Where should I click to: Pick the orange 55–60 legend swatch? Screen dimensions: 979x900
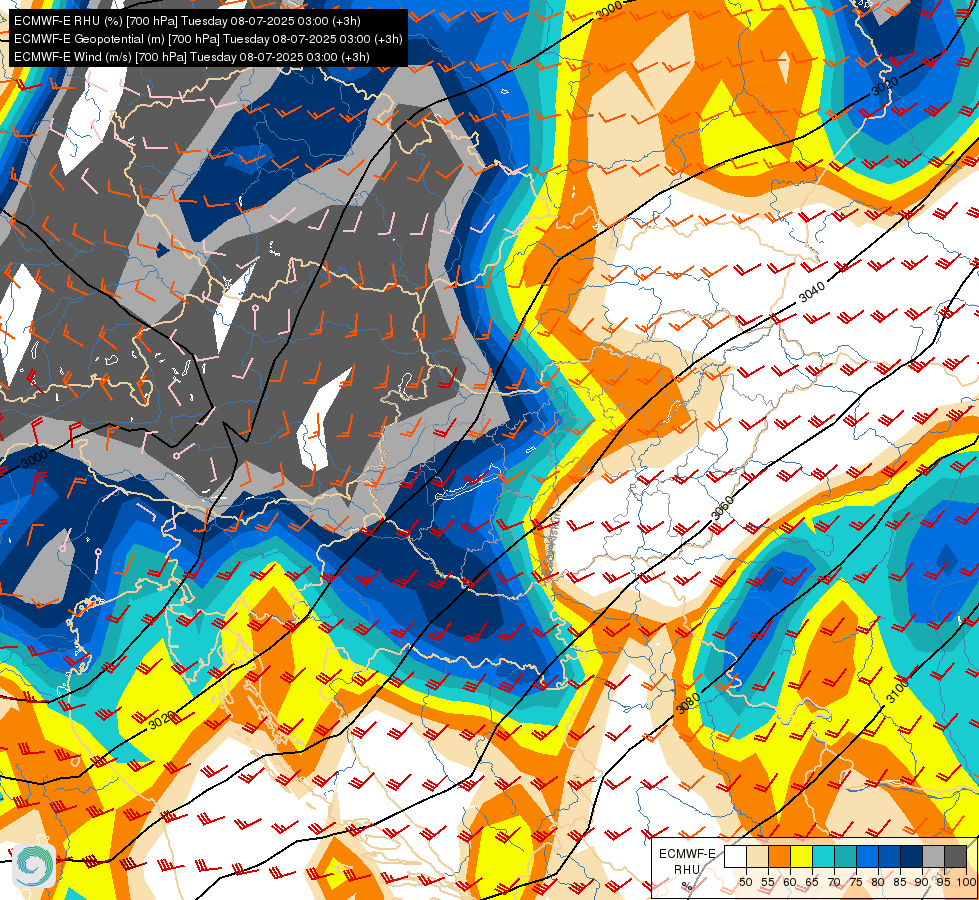click(x=779, y=856)
